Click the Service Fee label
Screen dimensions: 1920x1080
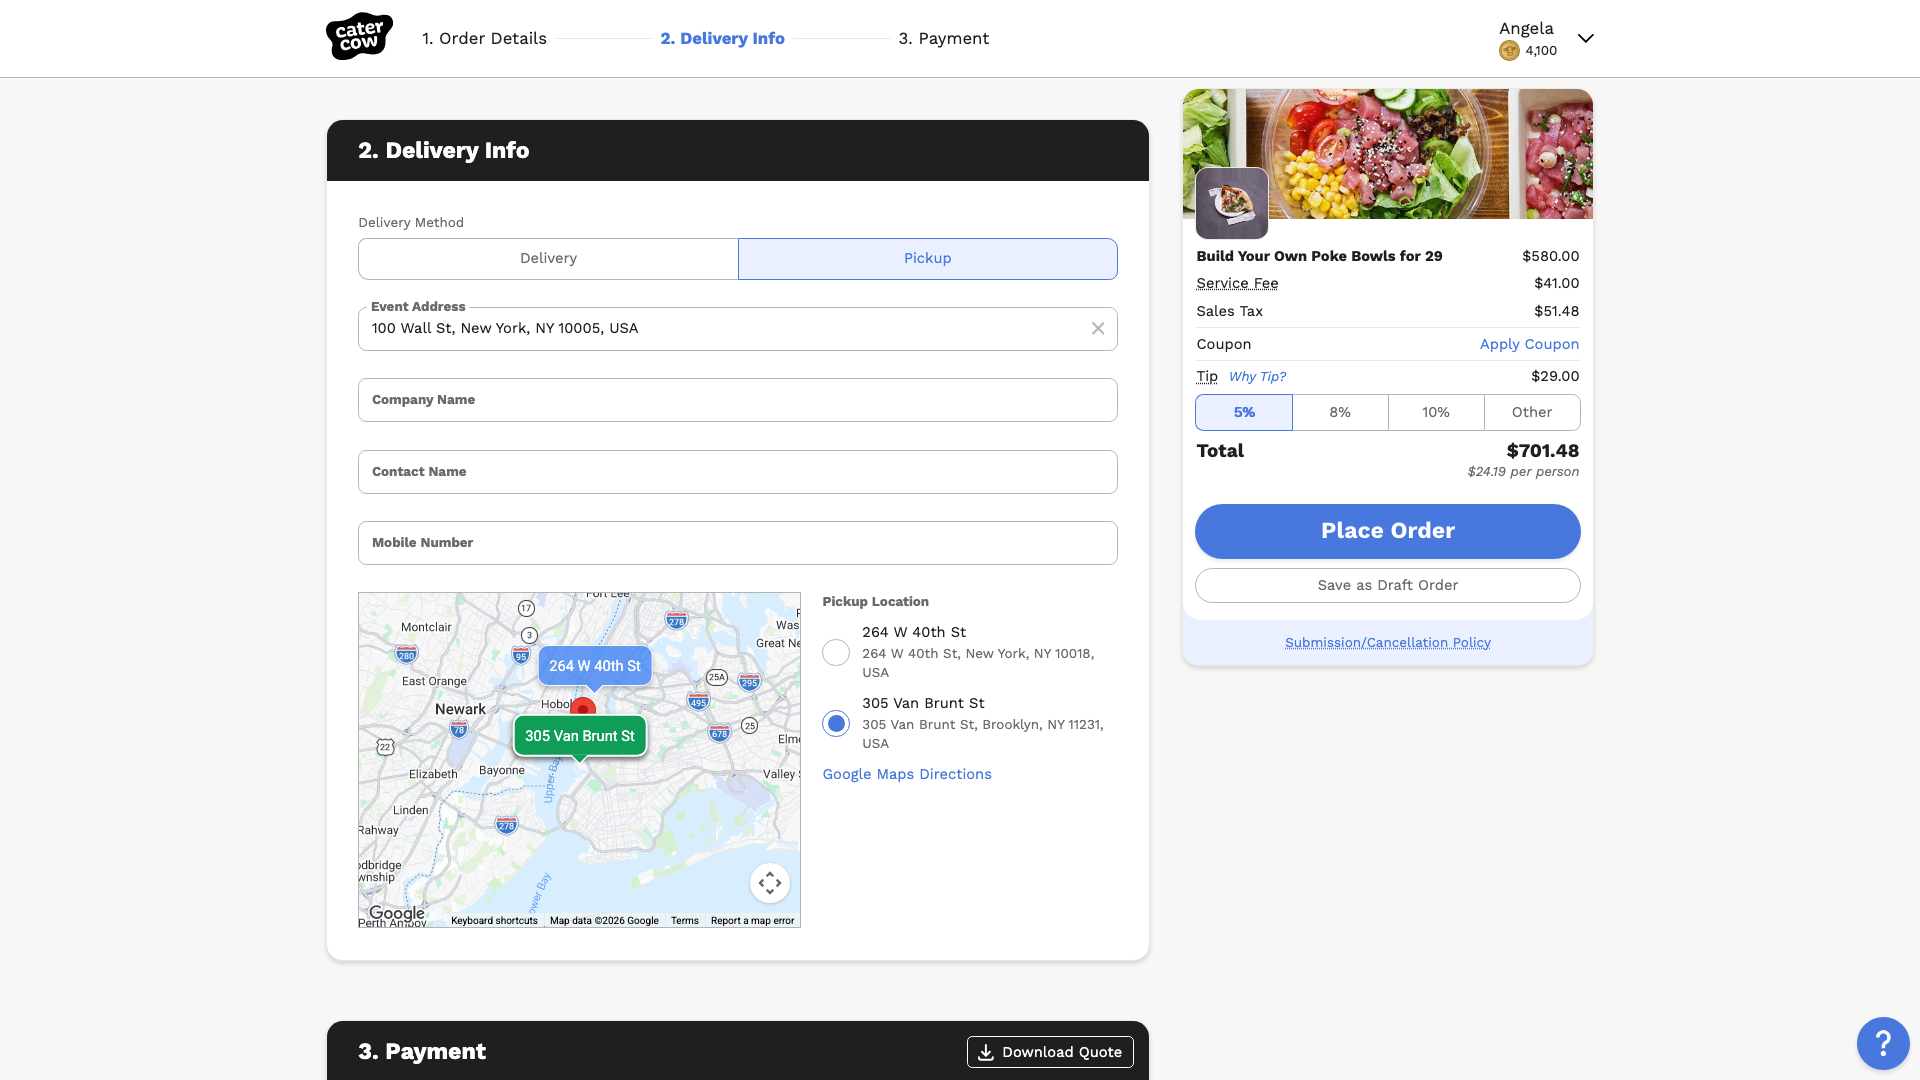pyautogui.click(x=1237, y=284)
